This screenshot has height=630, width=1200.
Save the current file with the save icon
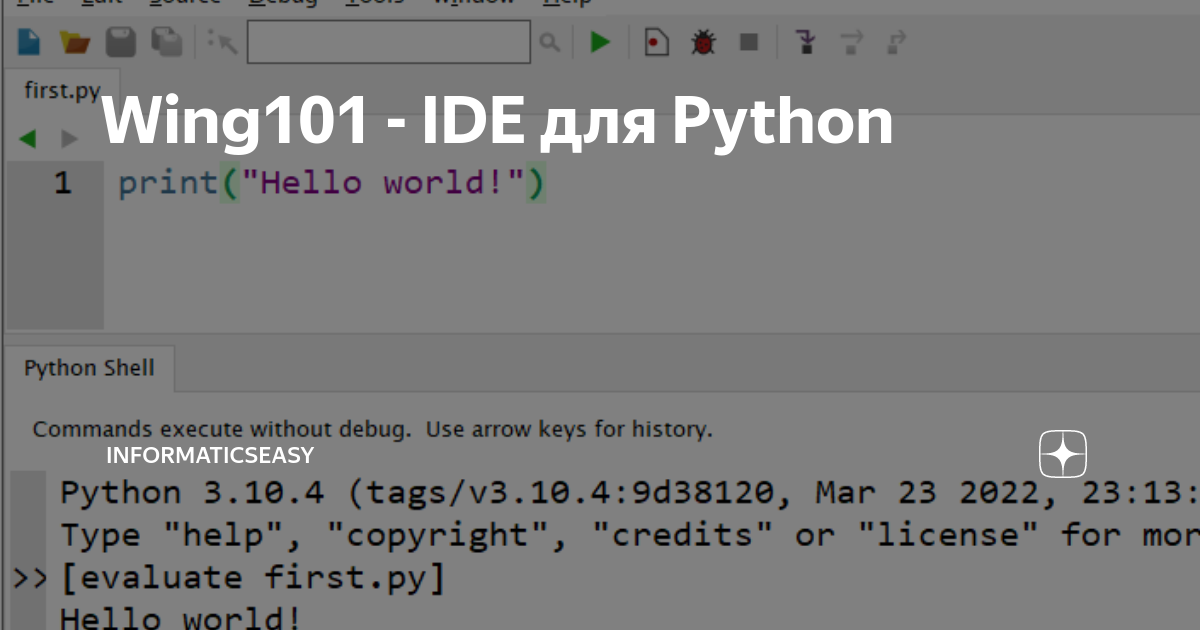click(120, 41)
